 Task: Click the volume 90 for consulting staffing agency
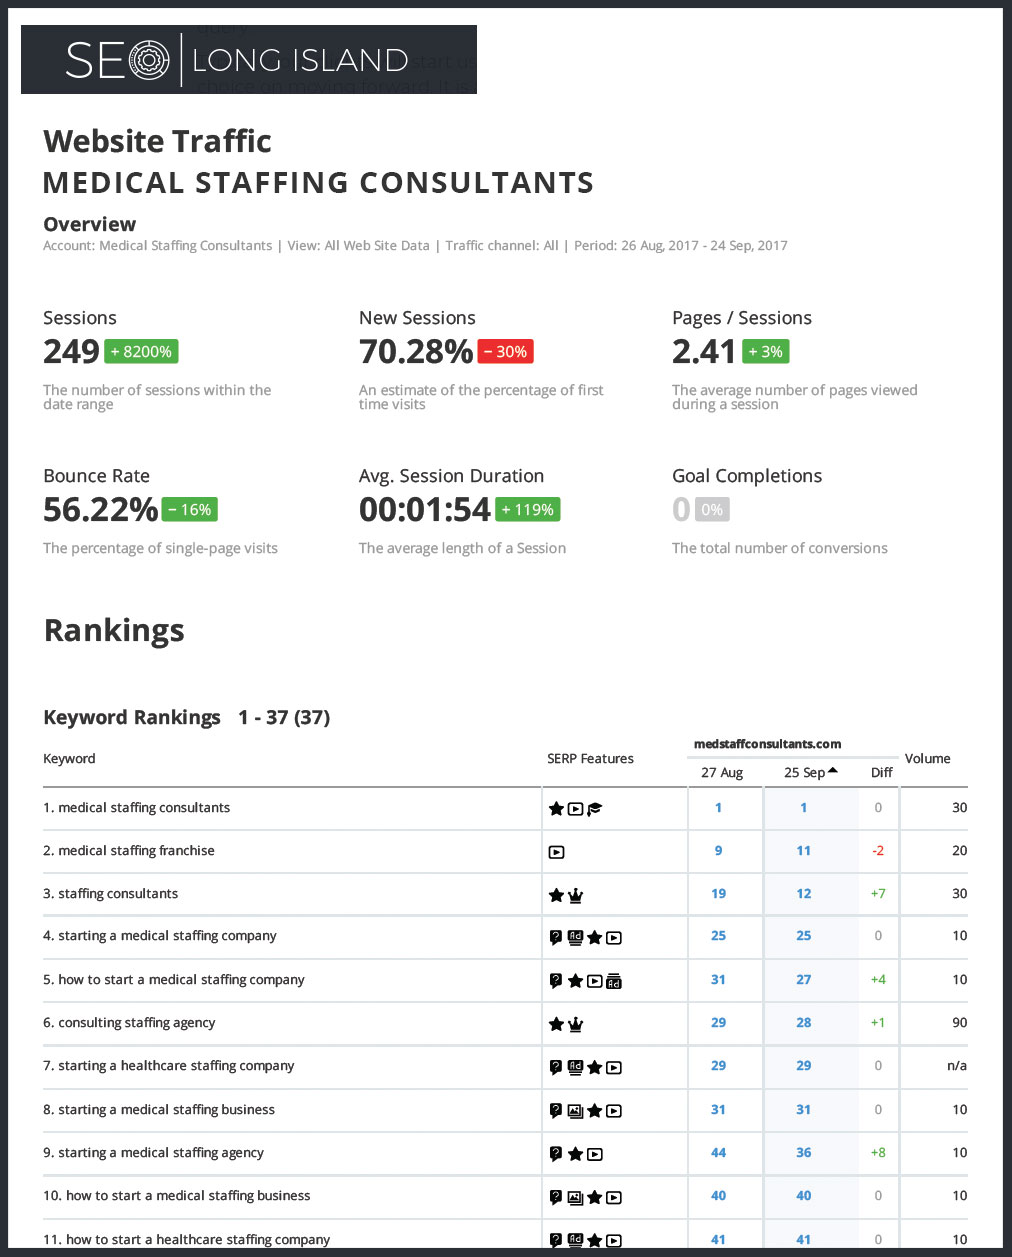coord(960,1023)
